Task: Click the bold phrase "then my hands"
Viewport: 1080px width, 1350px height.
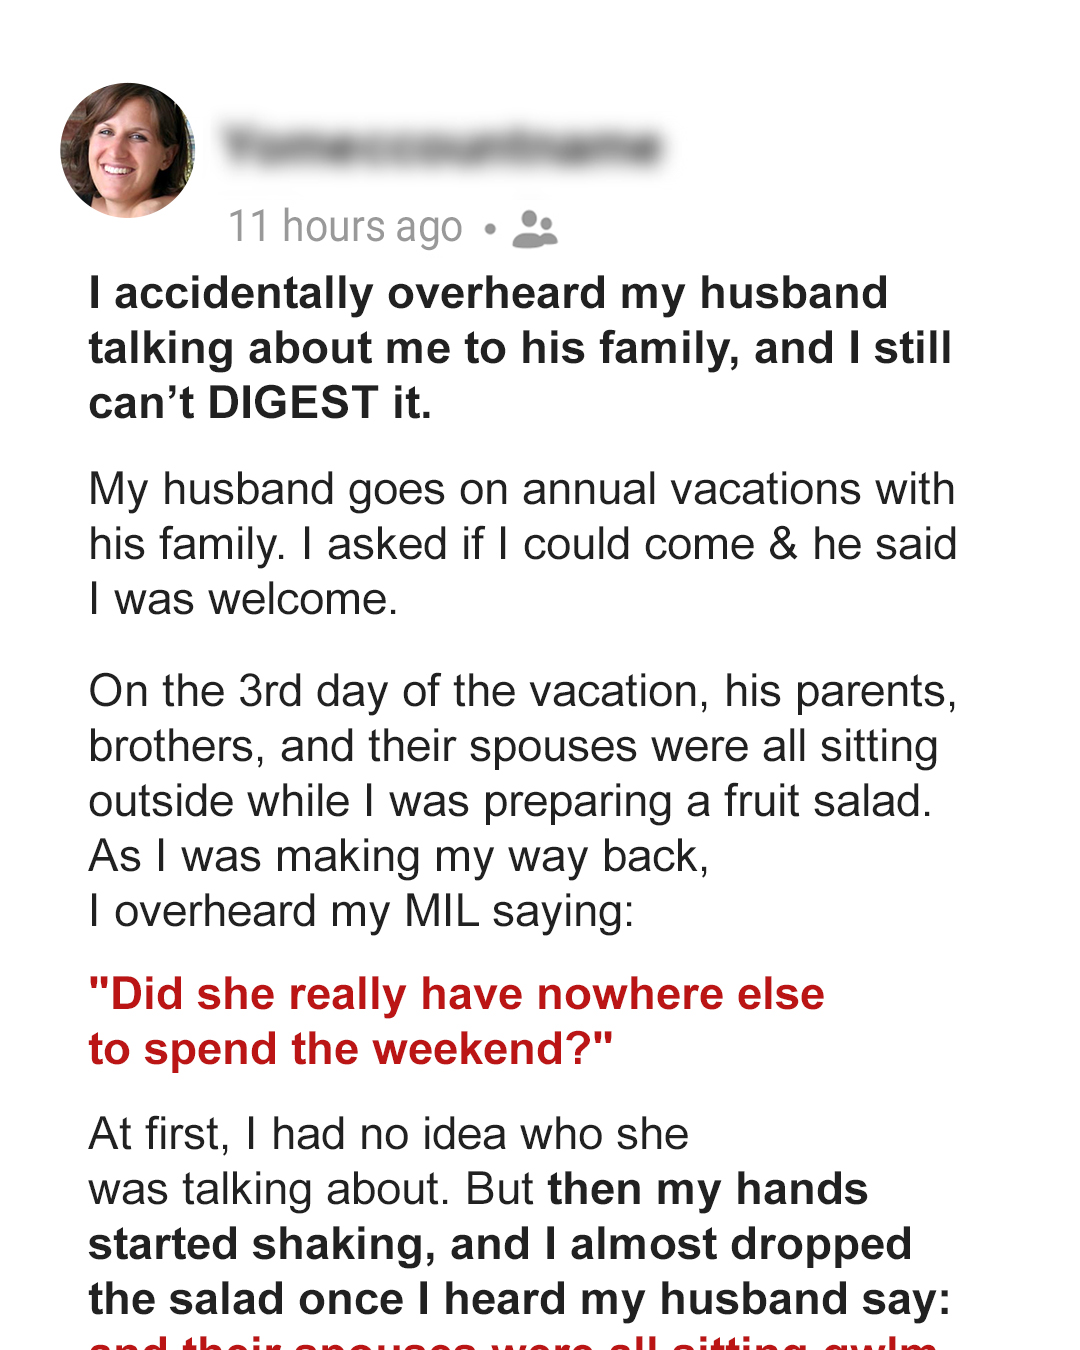Action: (x=707, y=1190)
